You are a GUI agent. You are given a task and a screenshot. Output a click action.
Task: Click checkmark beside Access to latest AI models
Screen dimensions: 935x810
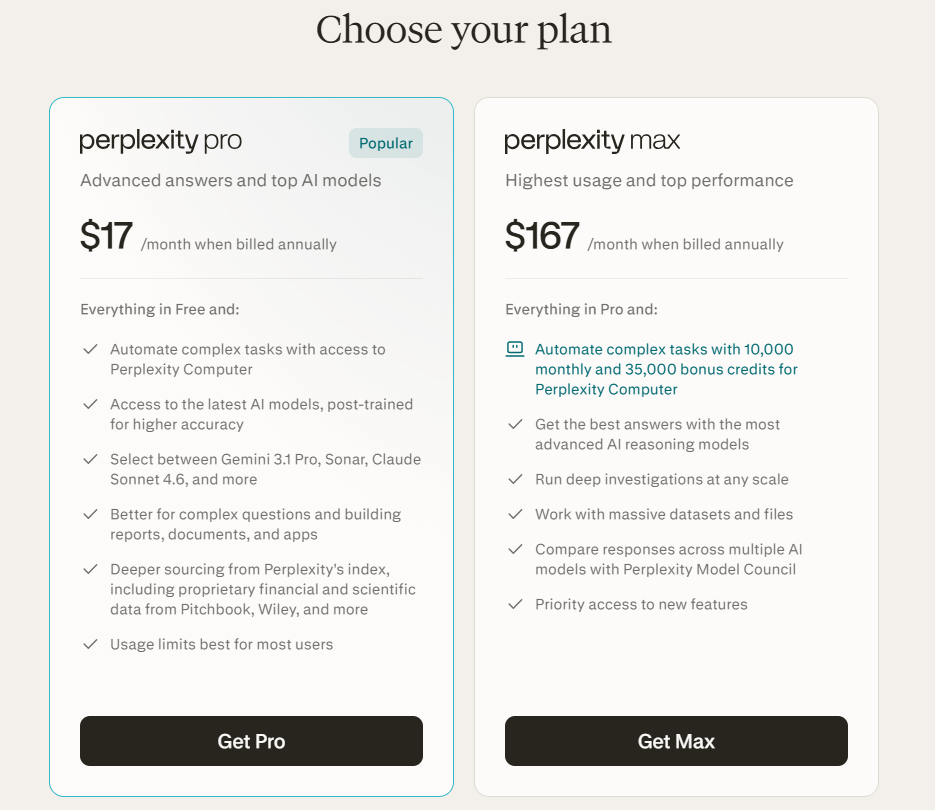[90, 404]
